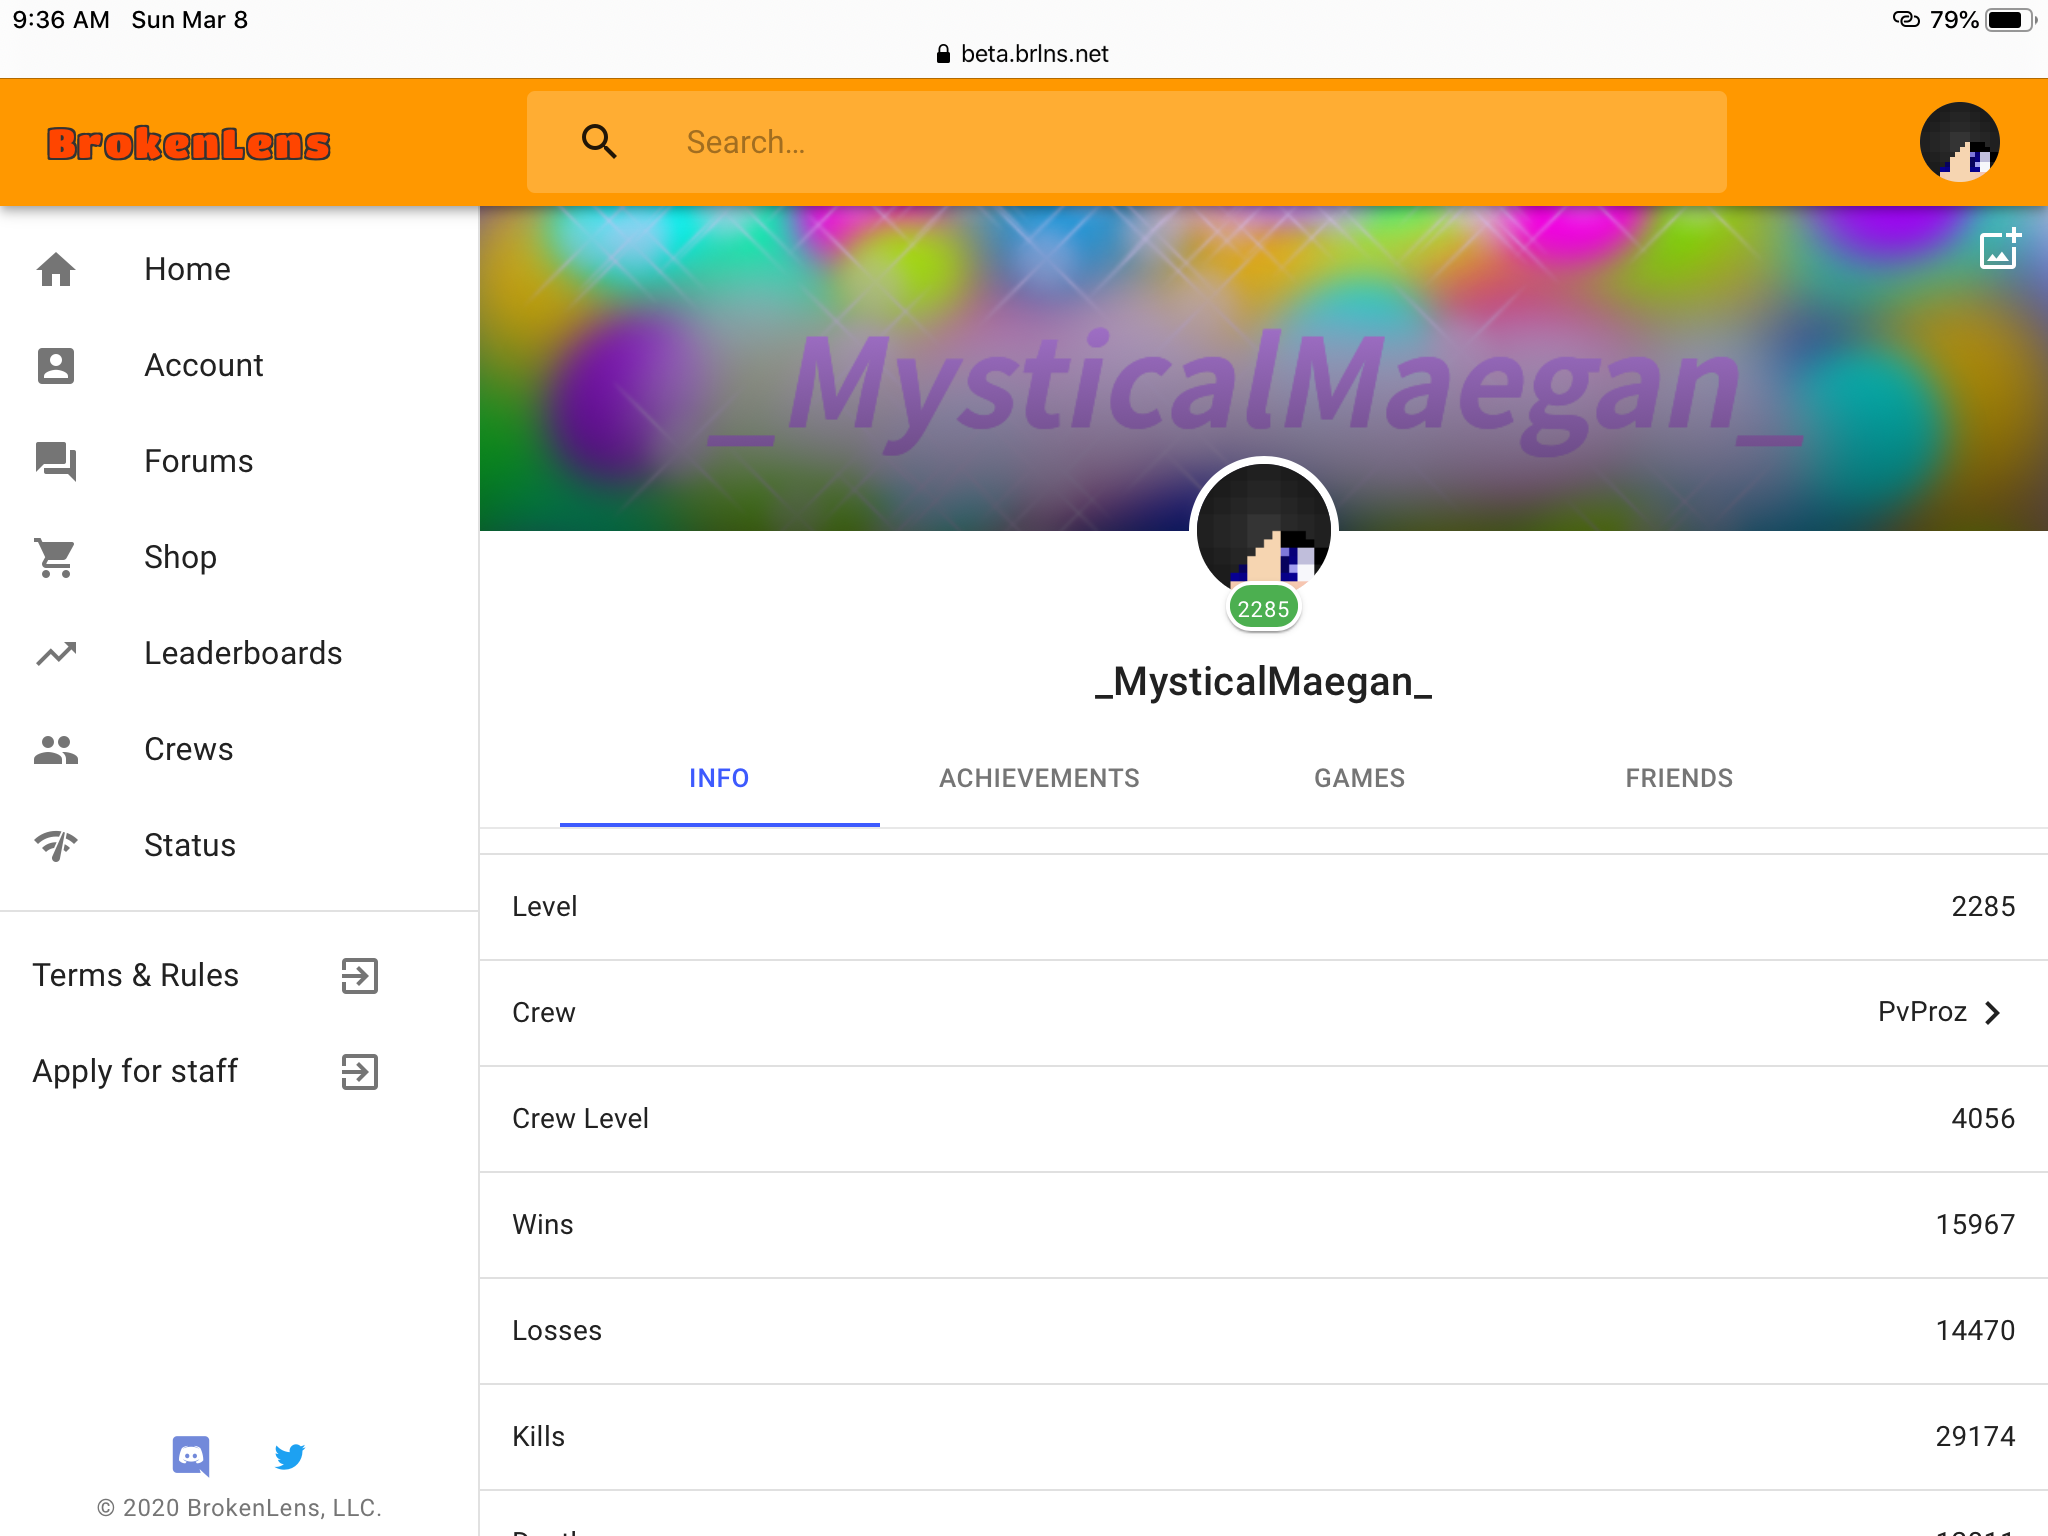This screenshot has width=2048, height=1536.
Task: Focus the Search input field
Action: click(1127, 142)
